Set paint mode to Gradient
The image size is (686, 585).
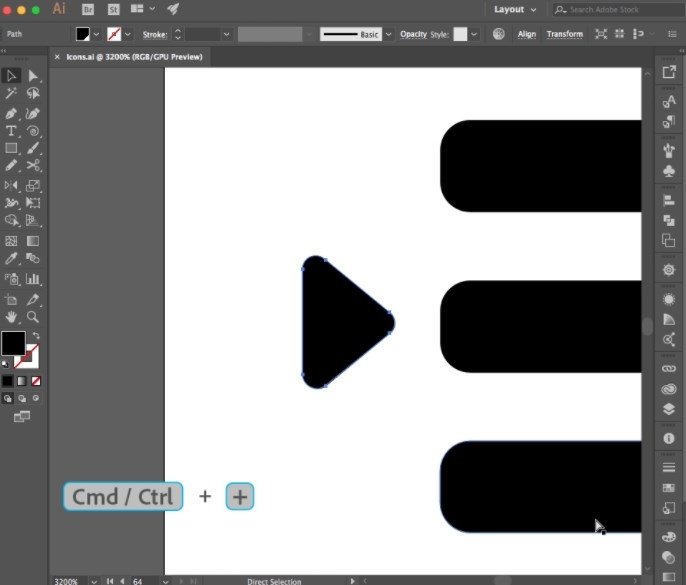coord(21,381)
